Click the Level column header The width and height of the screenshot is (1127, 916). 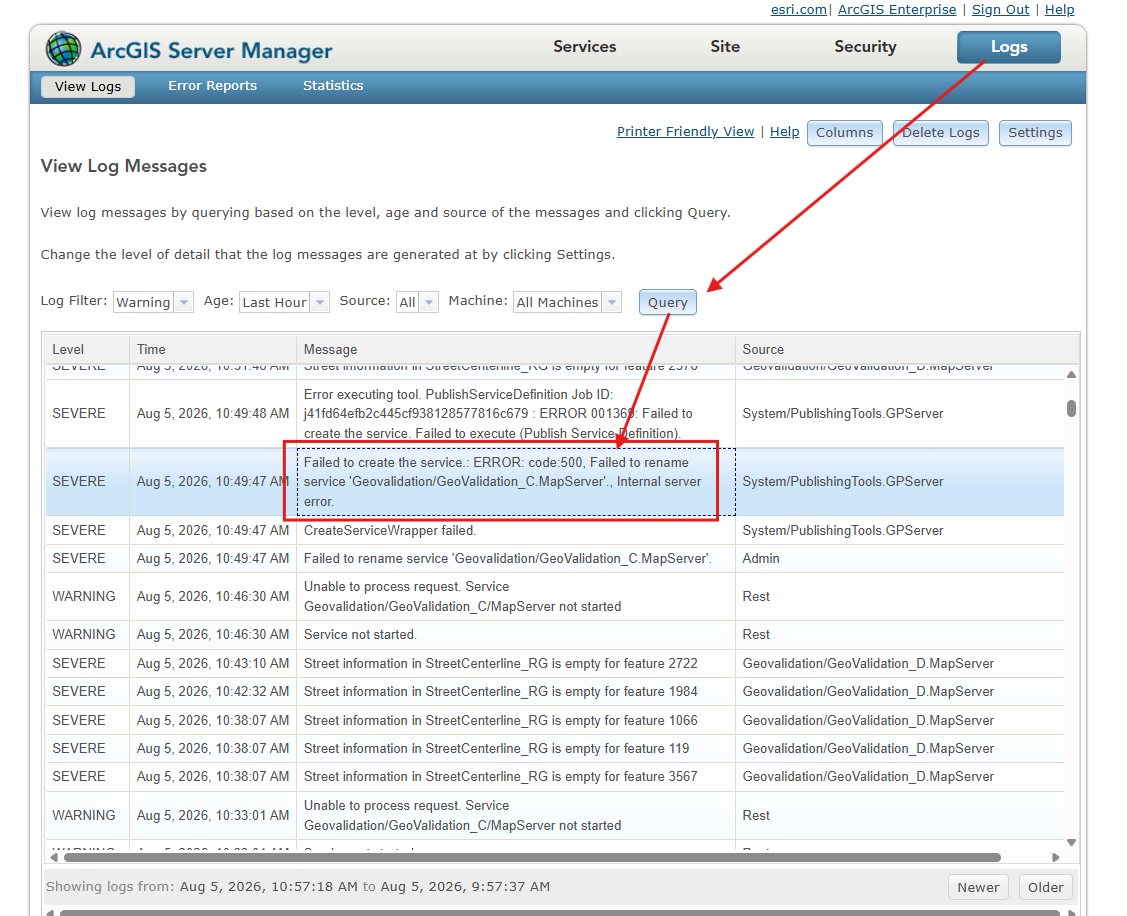pyautogui.click(x=88, y=349)
